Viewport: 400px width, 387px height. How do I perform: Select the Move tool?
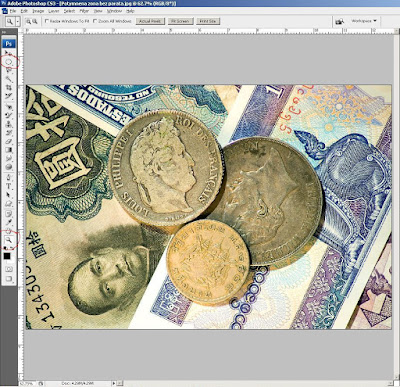9,53
